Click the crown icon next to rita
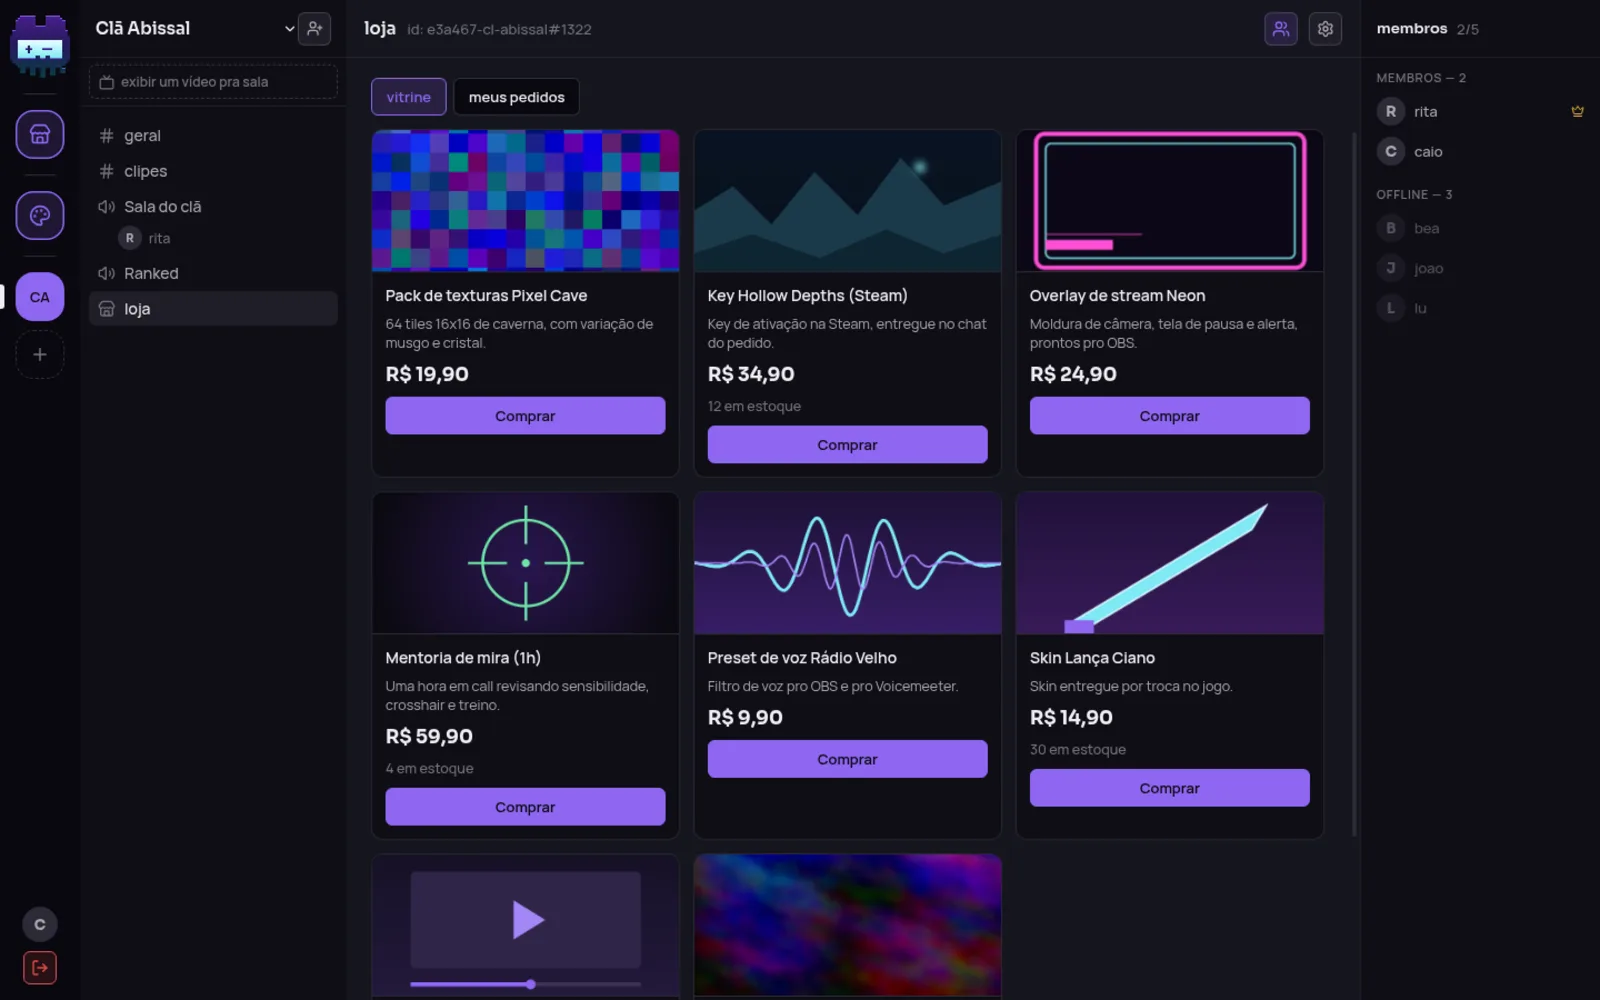1600x1000 pixels. point(1577,112)
